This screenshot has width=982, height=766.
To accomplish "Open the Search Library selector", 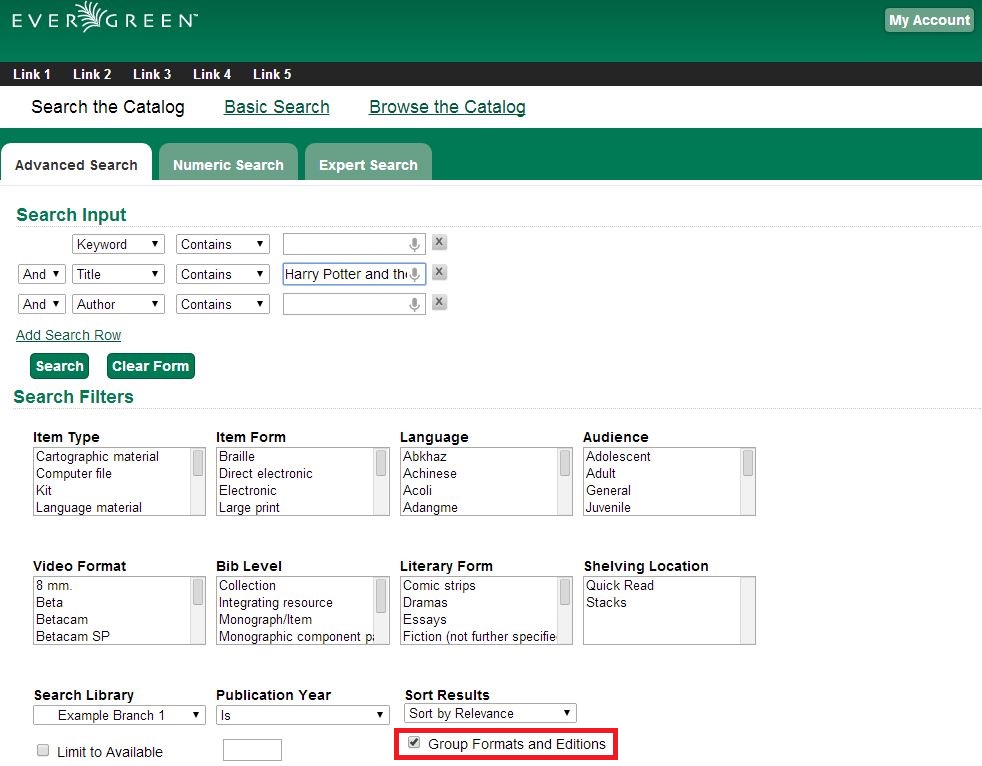I will [x=118, y=715].
